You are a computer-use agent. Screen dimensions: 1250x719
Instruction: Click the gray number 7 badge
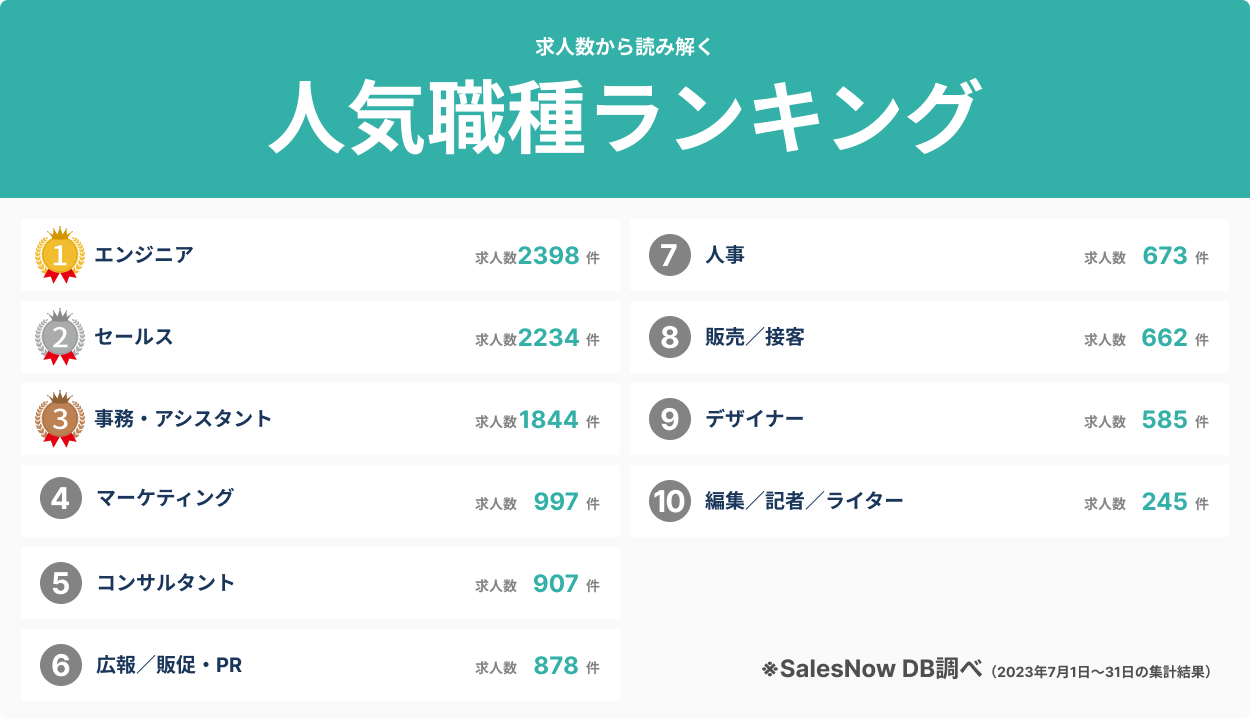(x=670, y=255)
